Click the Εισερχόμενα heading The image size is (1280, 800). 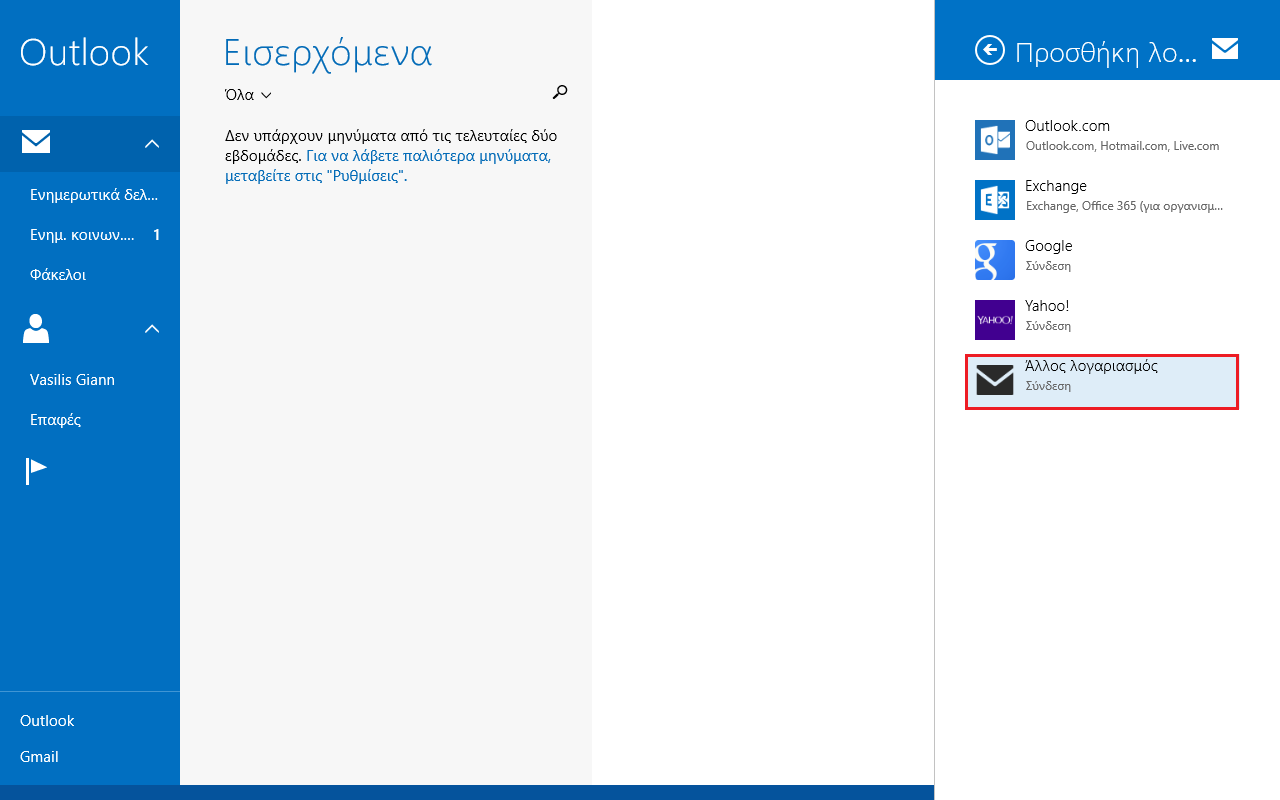(x=328, y=52)
